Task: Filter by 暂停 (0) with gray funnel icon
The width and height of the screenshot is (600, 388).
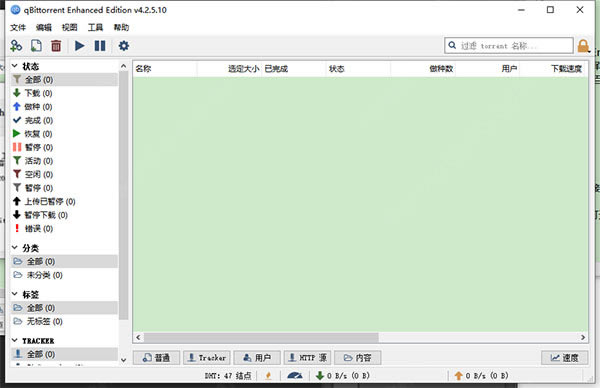Action: pos(64,188)
